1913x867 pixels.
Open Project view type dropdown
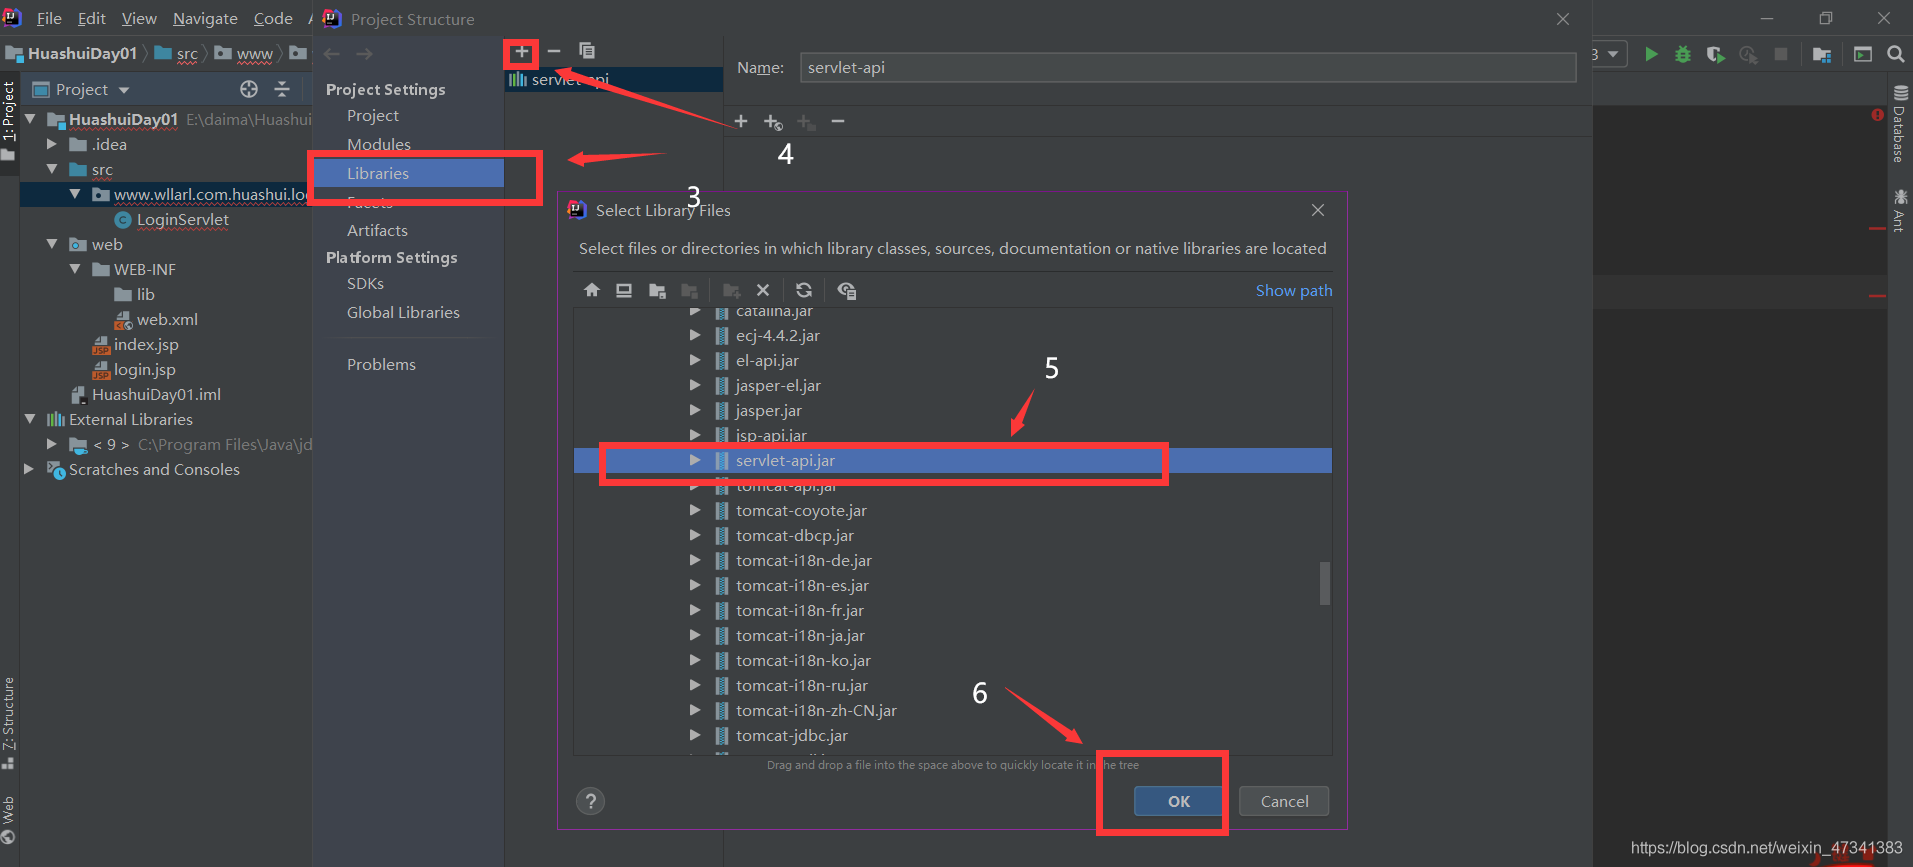pyautogui.click(x=82, y=89)
